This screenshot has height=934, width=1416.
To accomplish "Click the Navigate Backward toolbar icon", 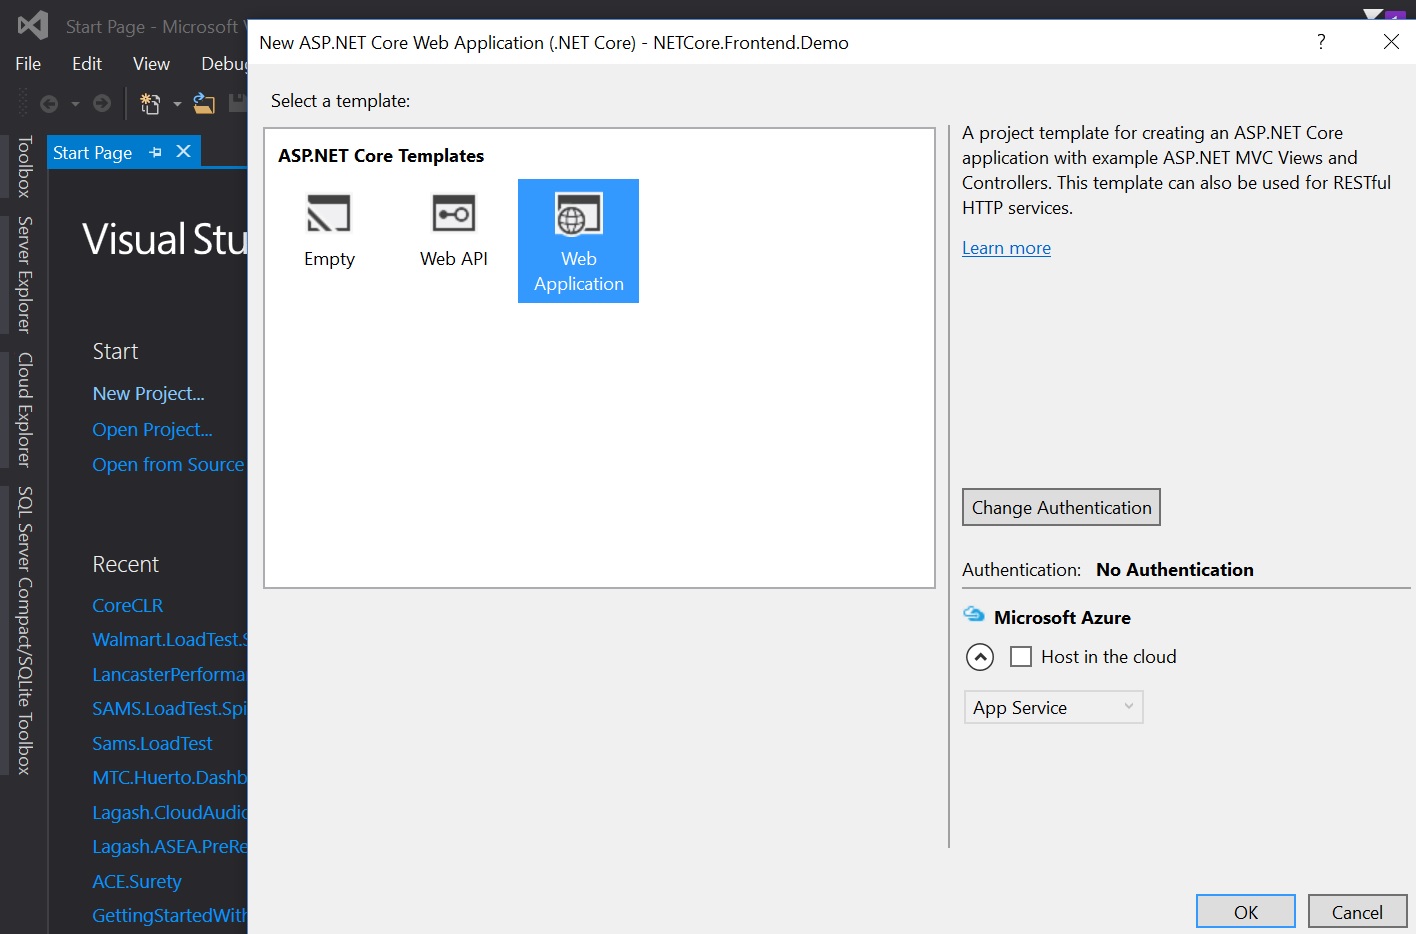I will point(48,103).
